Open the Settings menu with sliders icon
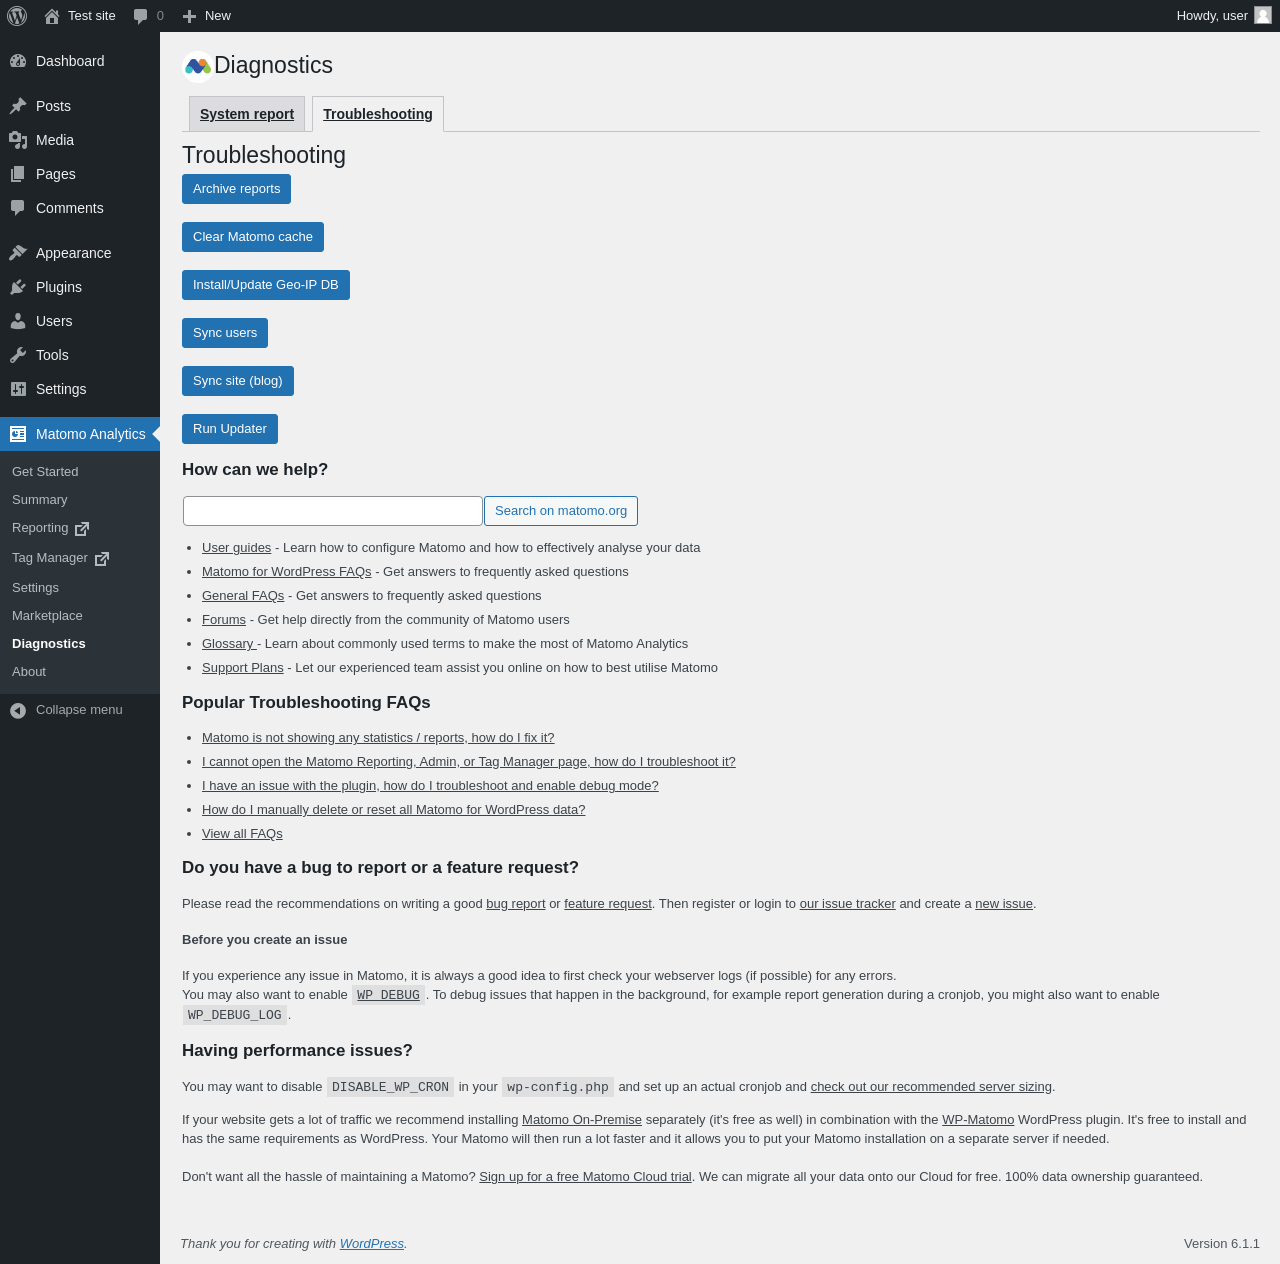Viewport: 1280px width, 1264px height. click(x=18, y=389)
